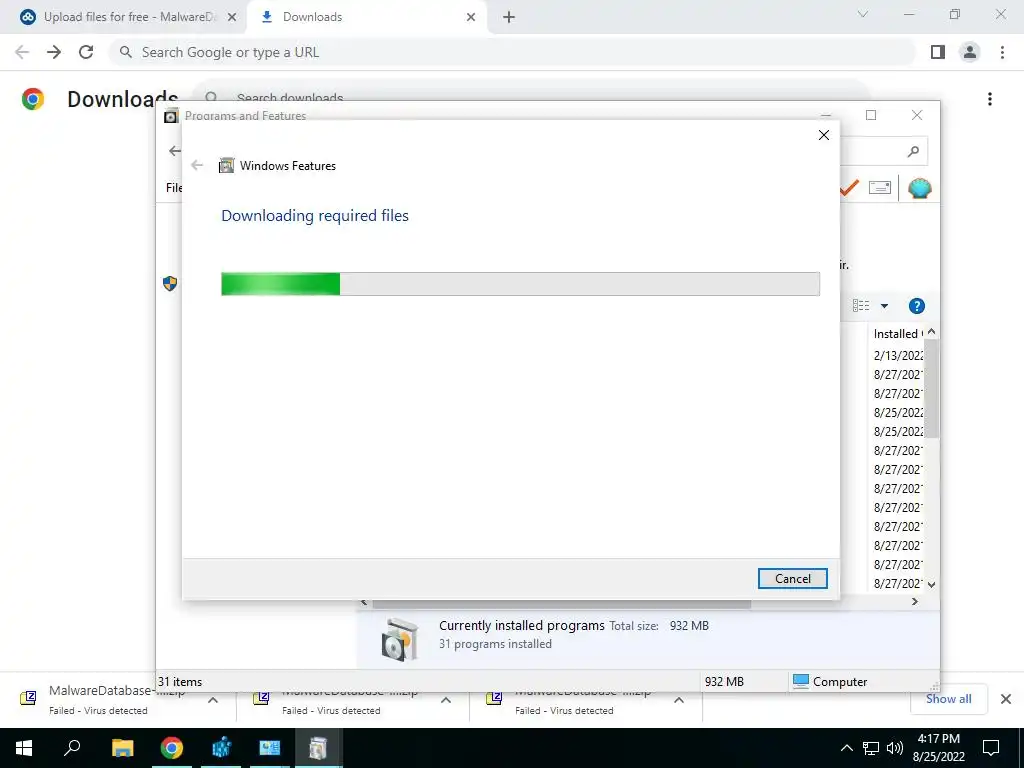Screen dimensions: 1024x768
Task: Click the first failed MalwareDatabase zip icon
Action: 28,698
